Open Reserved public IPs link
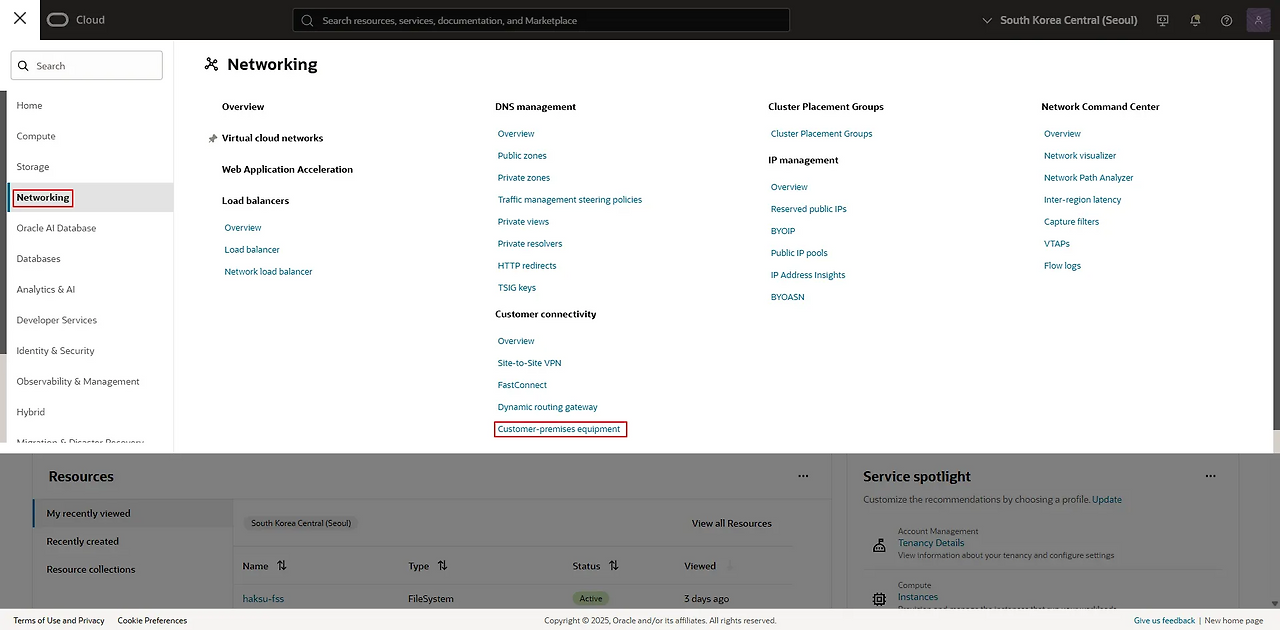The height and width of the screenshot is (630, 1280). coord(808,209)
